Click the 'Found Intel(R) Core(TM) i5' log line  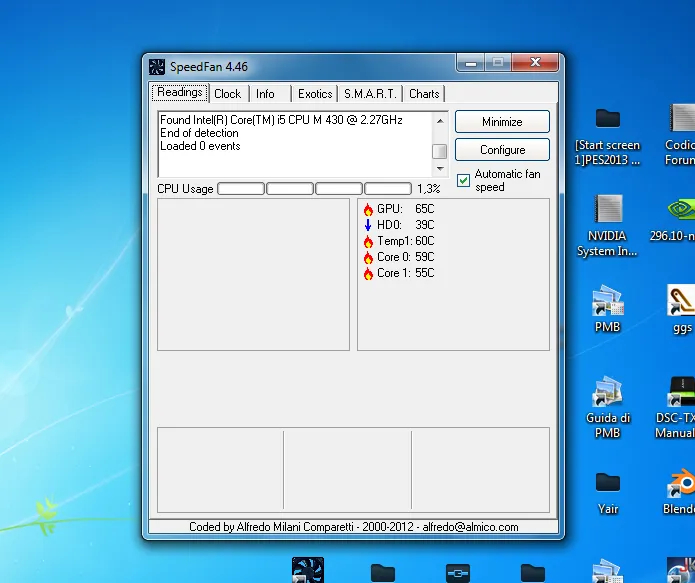281,120
